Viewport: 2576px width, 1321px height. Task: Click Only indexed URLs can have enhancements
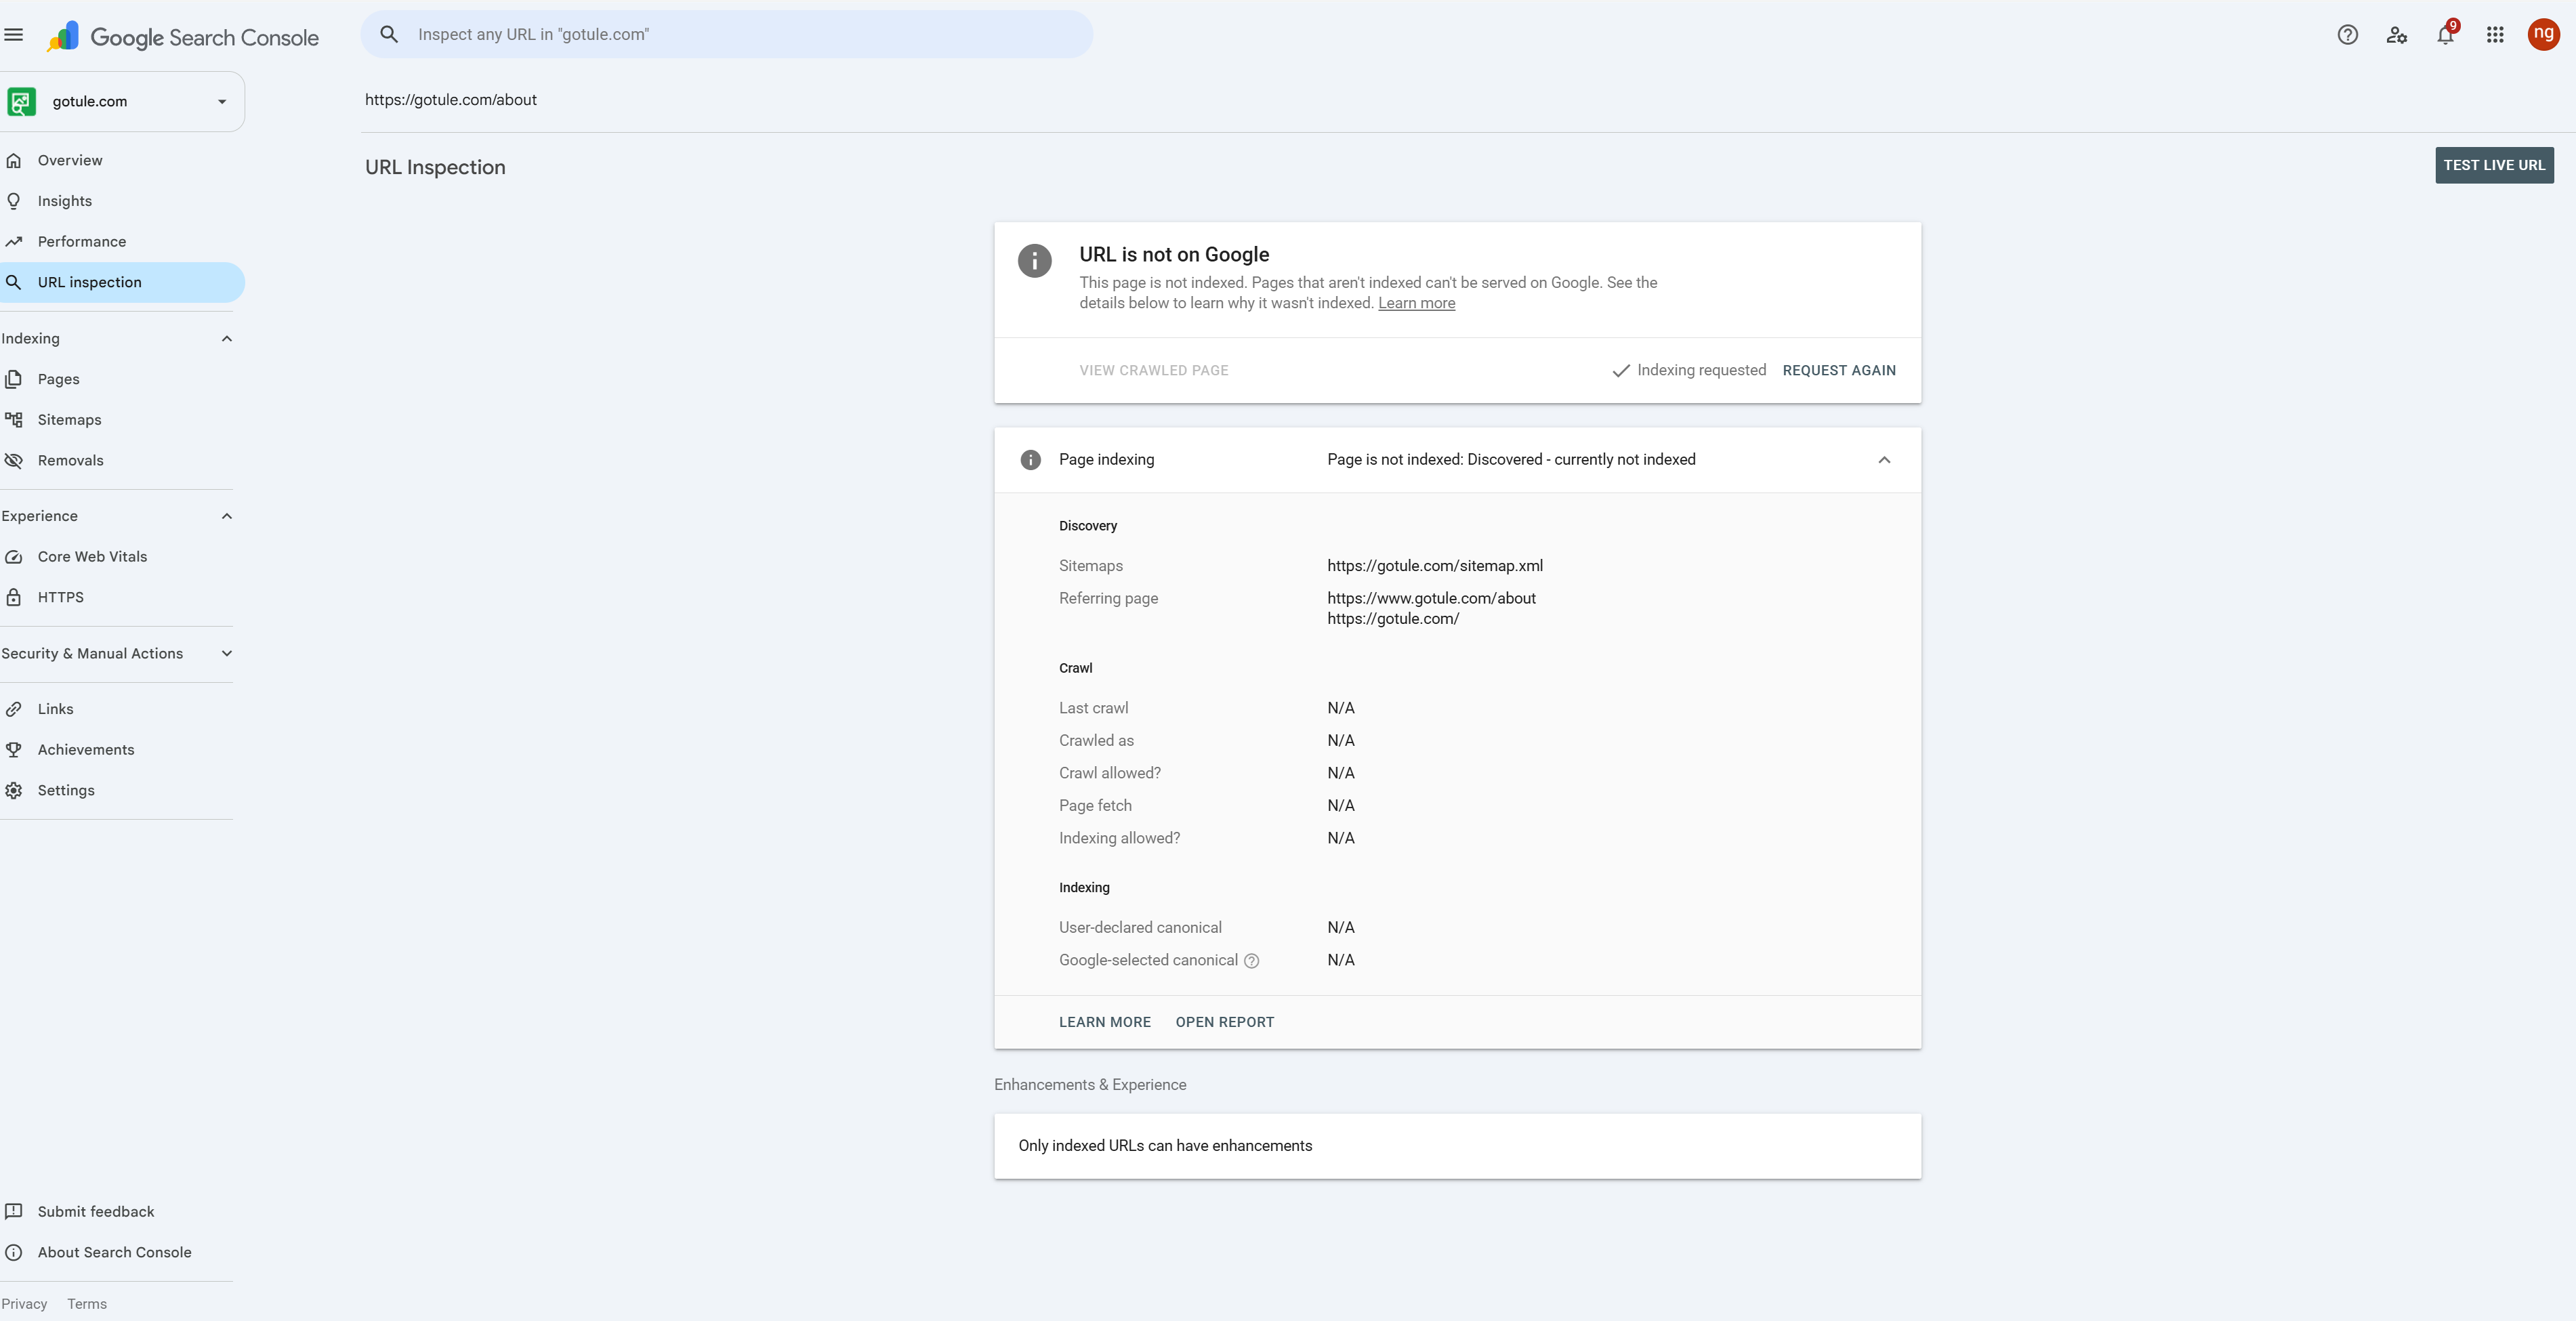[1165, 1146]
